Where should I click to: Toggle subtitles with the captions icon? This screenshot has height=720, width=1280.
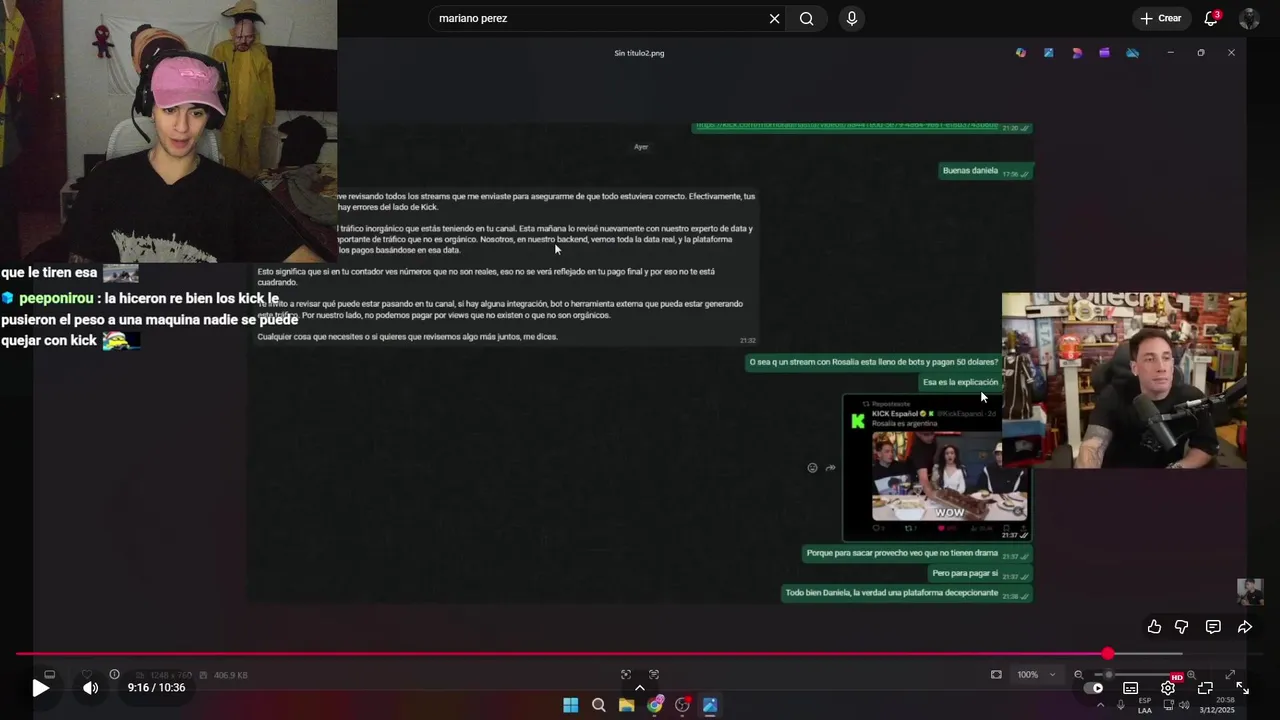point(1130,688)
